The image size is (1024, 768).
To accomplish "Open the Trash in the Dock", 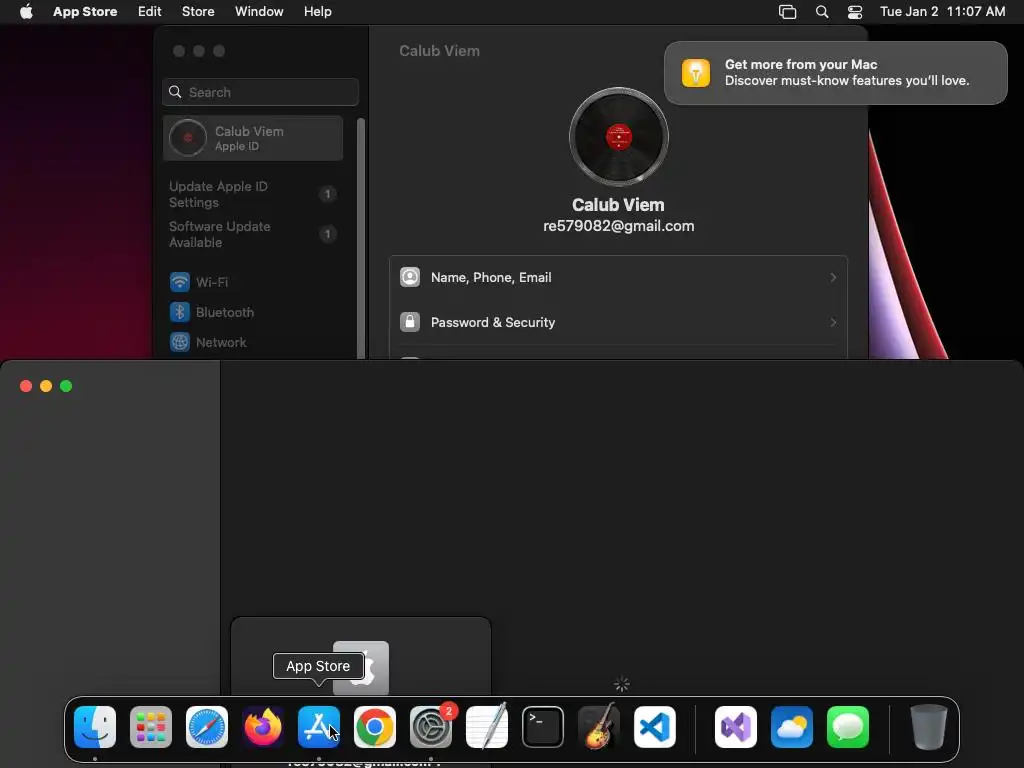I will click(x=929, y=727).
